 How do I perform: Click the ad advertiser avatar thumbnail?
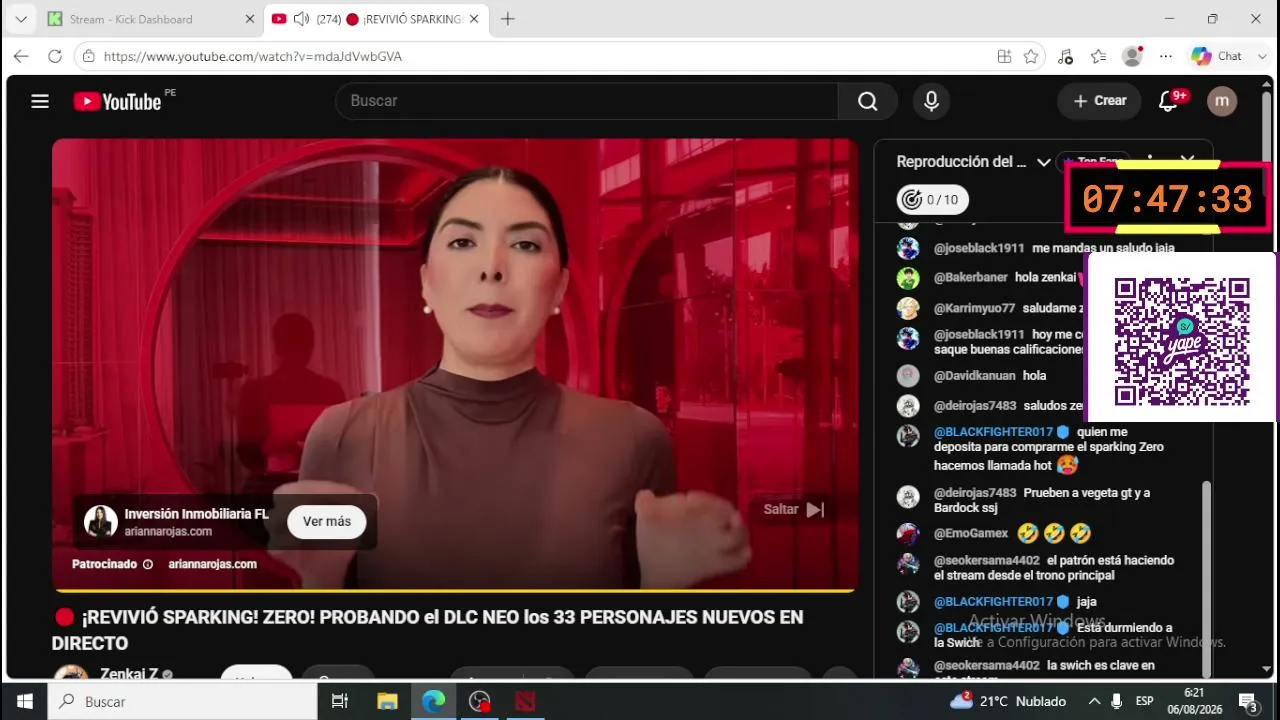[101, 521]
